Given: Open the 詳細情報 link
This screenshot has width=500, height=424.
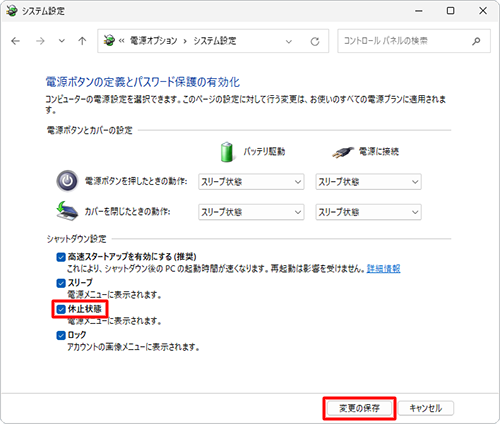Looking at the screenshot, I should click(x=383, y=269).
